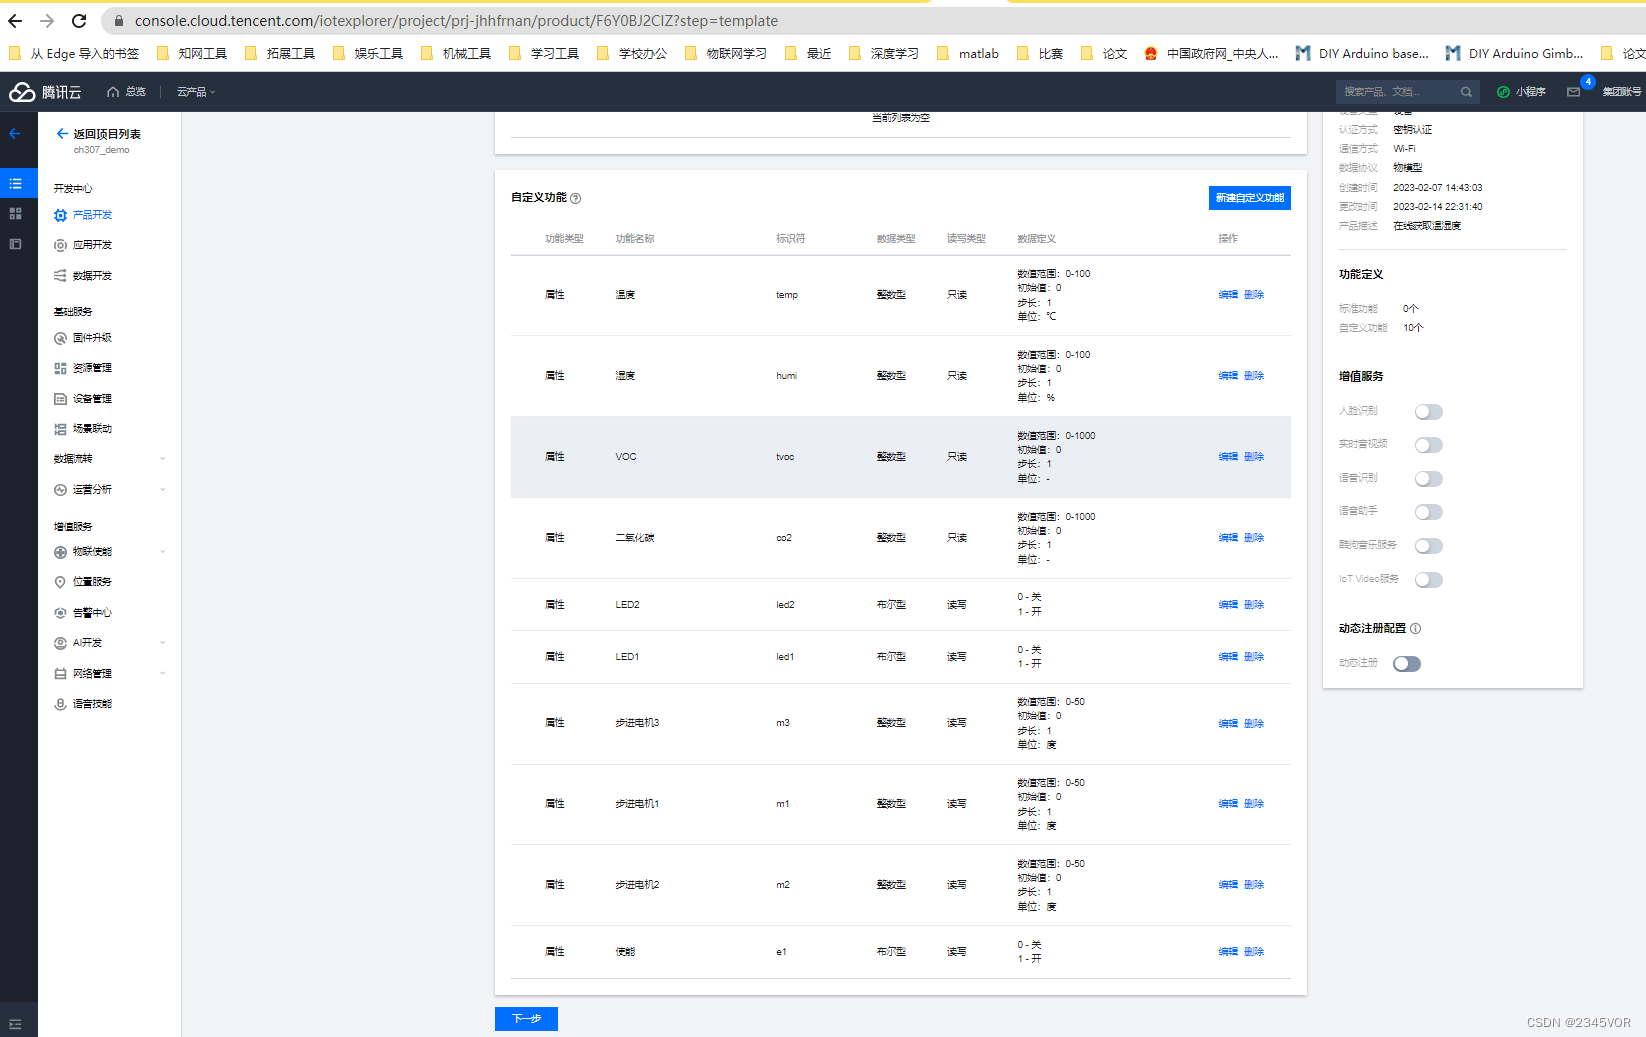Click the 腾讯云 Tencent Cloud logo
Image resolution: width=1646 pixels, height=1037 pixels.
tap(45, 92)
